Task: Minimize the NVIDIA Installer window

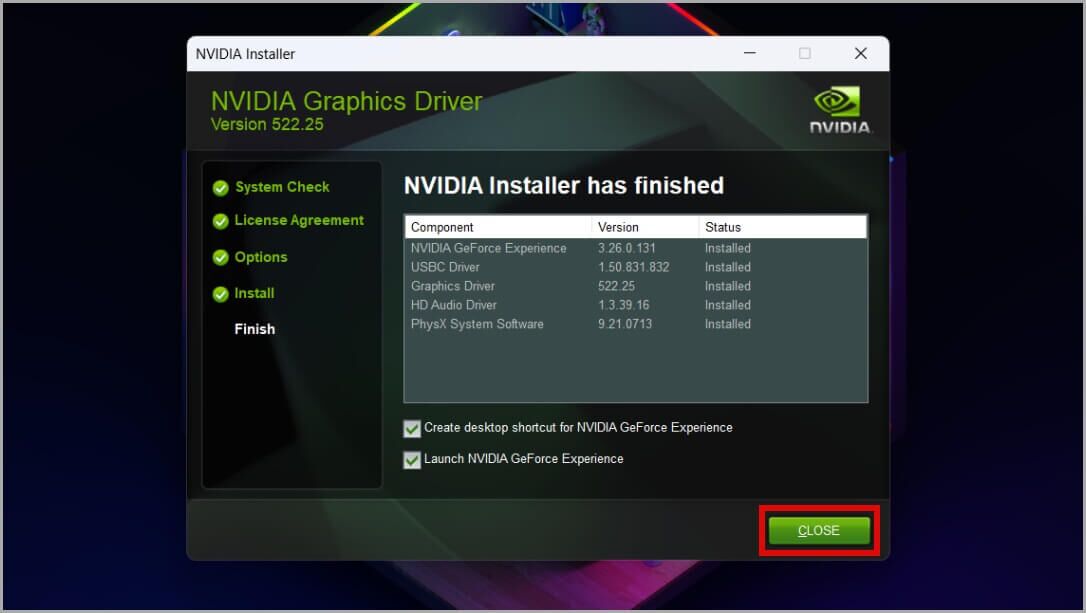Action: [750, 53]
